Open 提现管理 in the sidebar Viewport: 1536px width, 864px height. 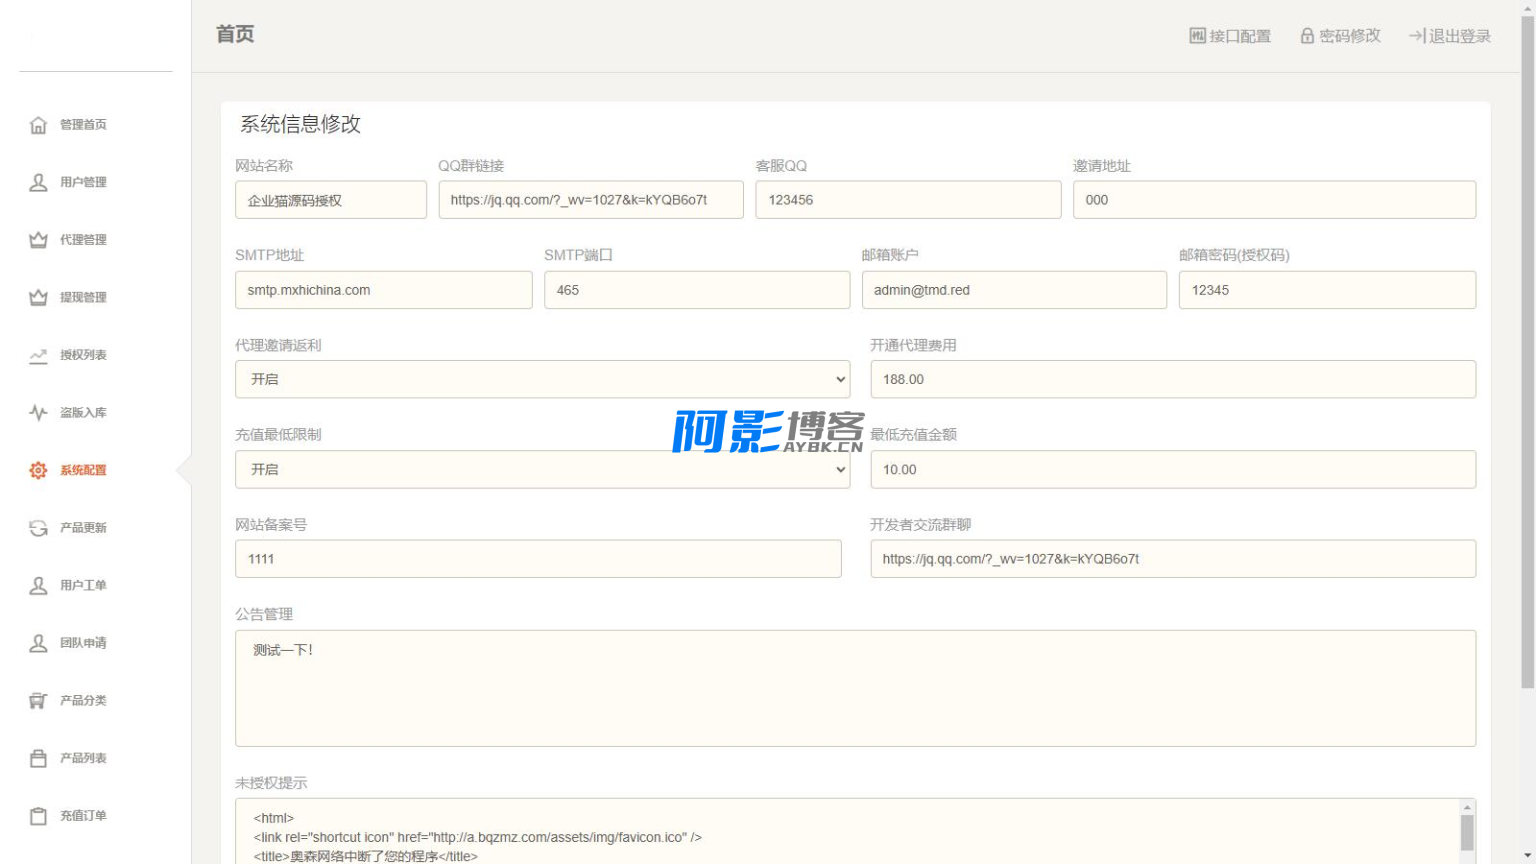(82, 298)
